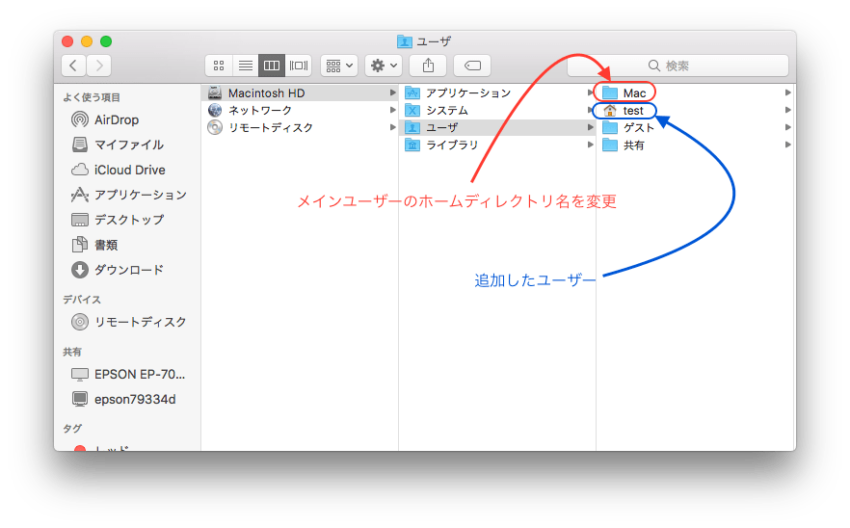Click the タグ sidebar heading
850x528 pixels.
(x=72, y=429)
